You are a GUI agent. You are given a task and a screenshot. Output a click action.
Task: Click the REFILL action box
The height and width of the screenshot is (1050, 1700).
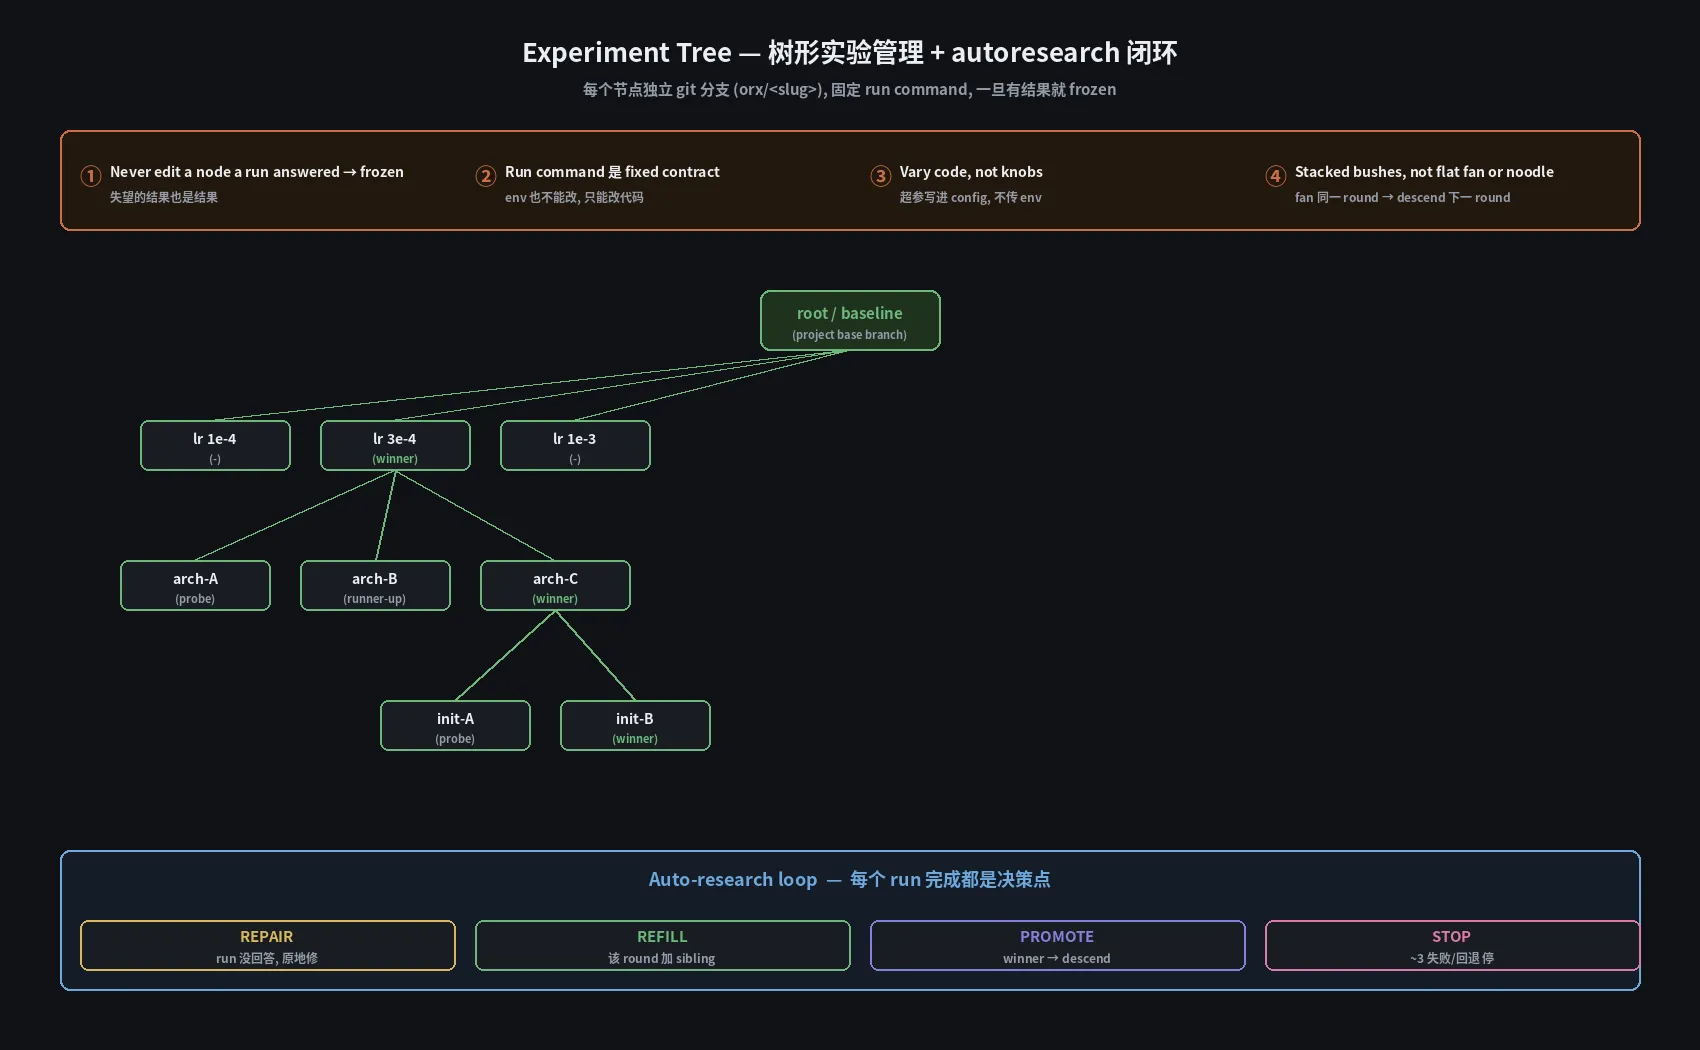[663, 946]
